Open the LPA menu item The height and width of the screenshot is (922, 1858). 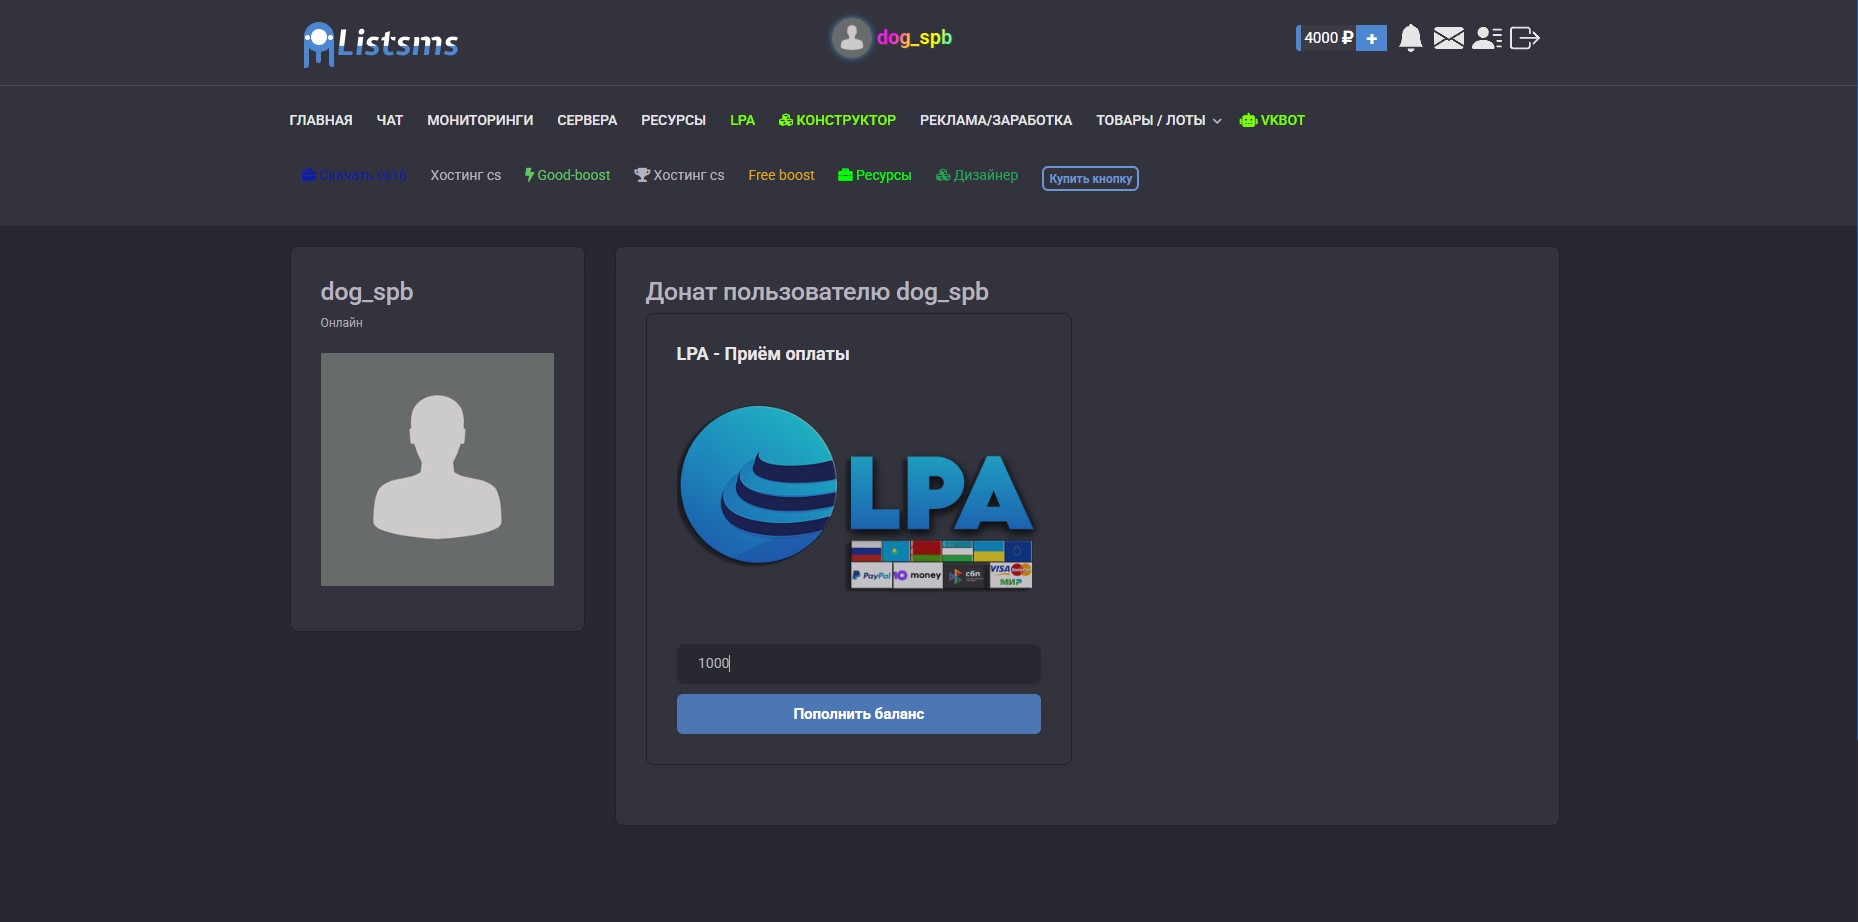tap(742, 120)
